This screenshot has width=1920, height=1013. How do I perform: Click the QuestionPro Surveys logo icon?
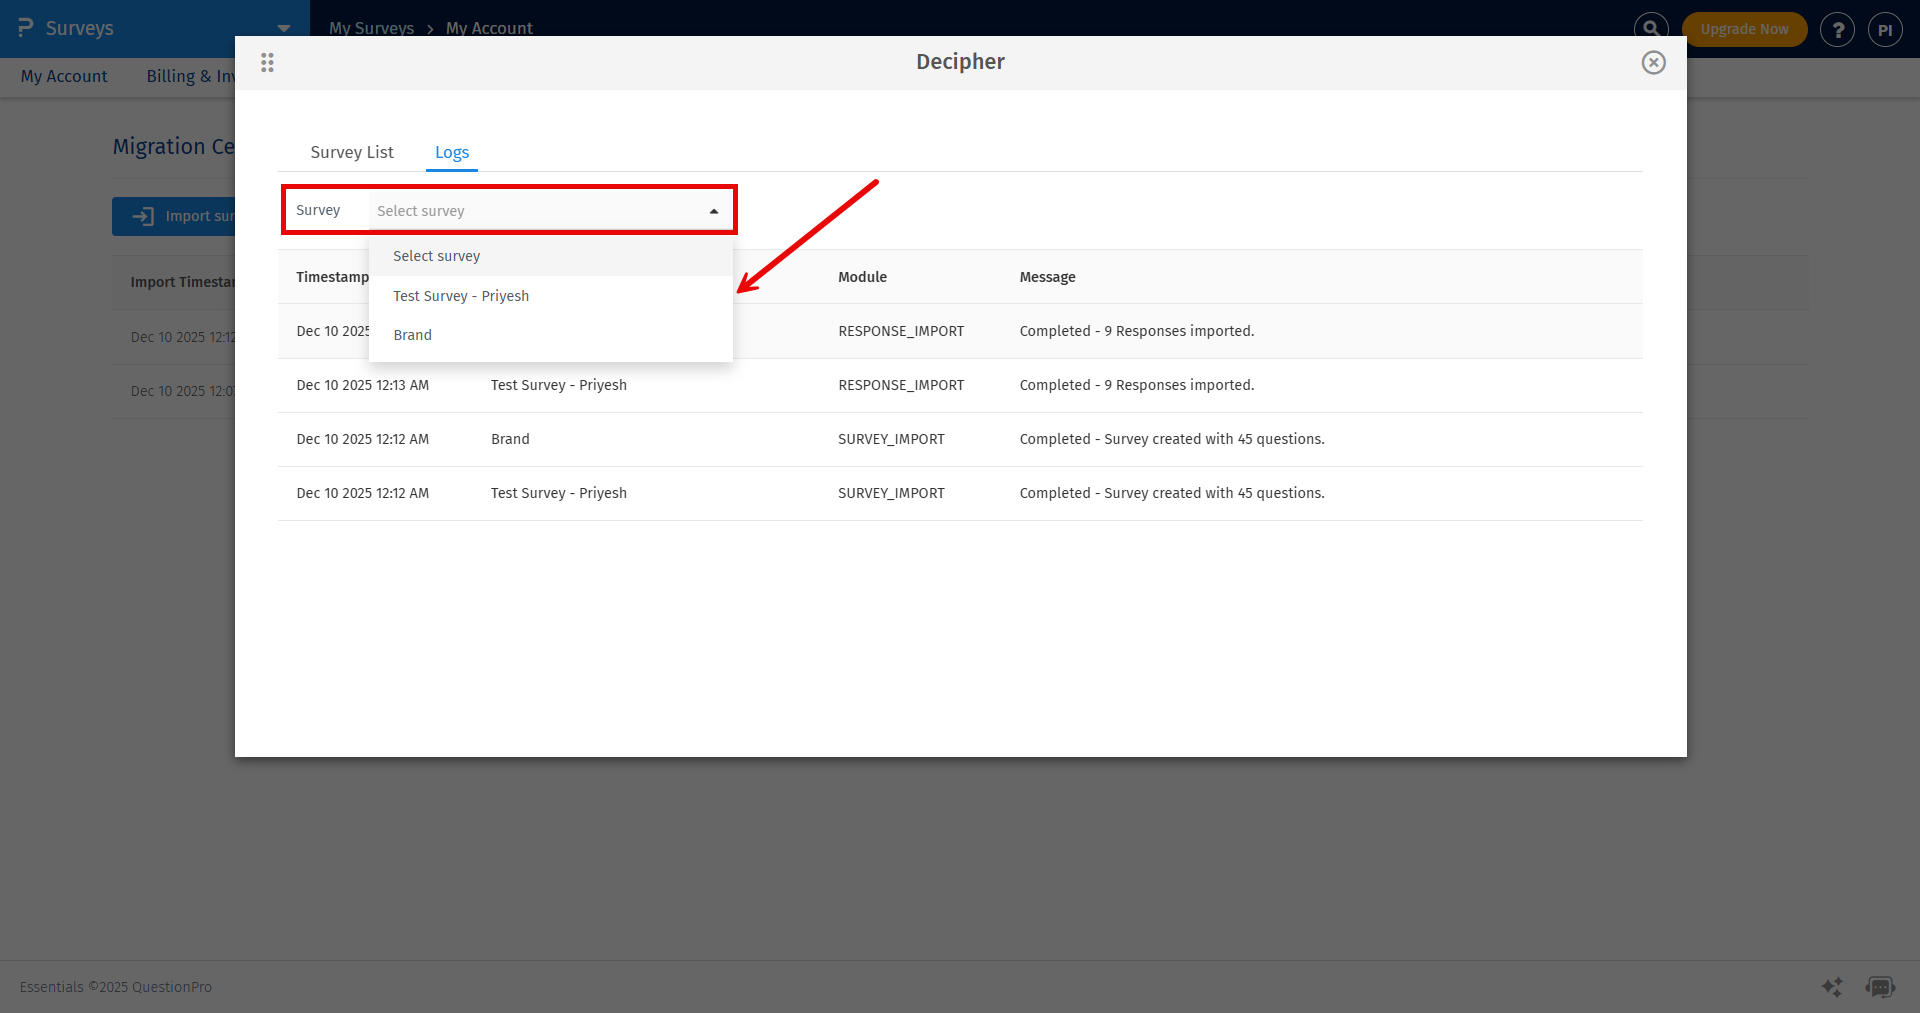[22, 28]
